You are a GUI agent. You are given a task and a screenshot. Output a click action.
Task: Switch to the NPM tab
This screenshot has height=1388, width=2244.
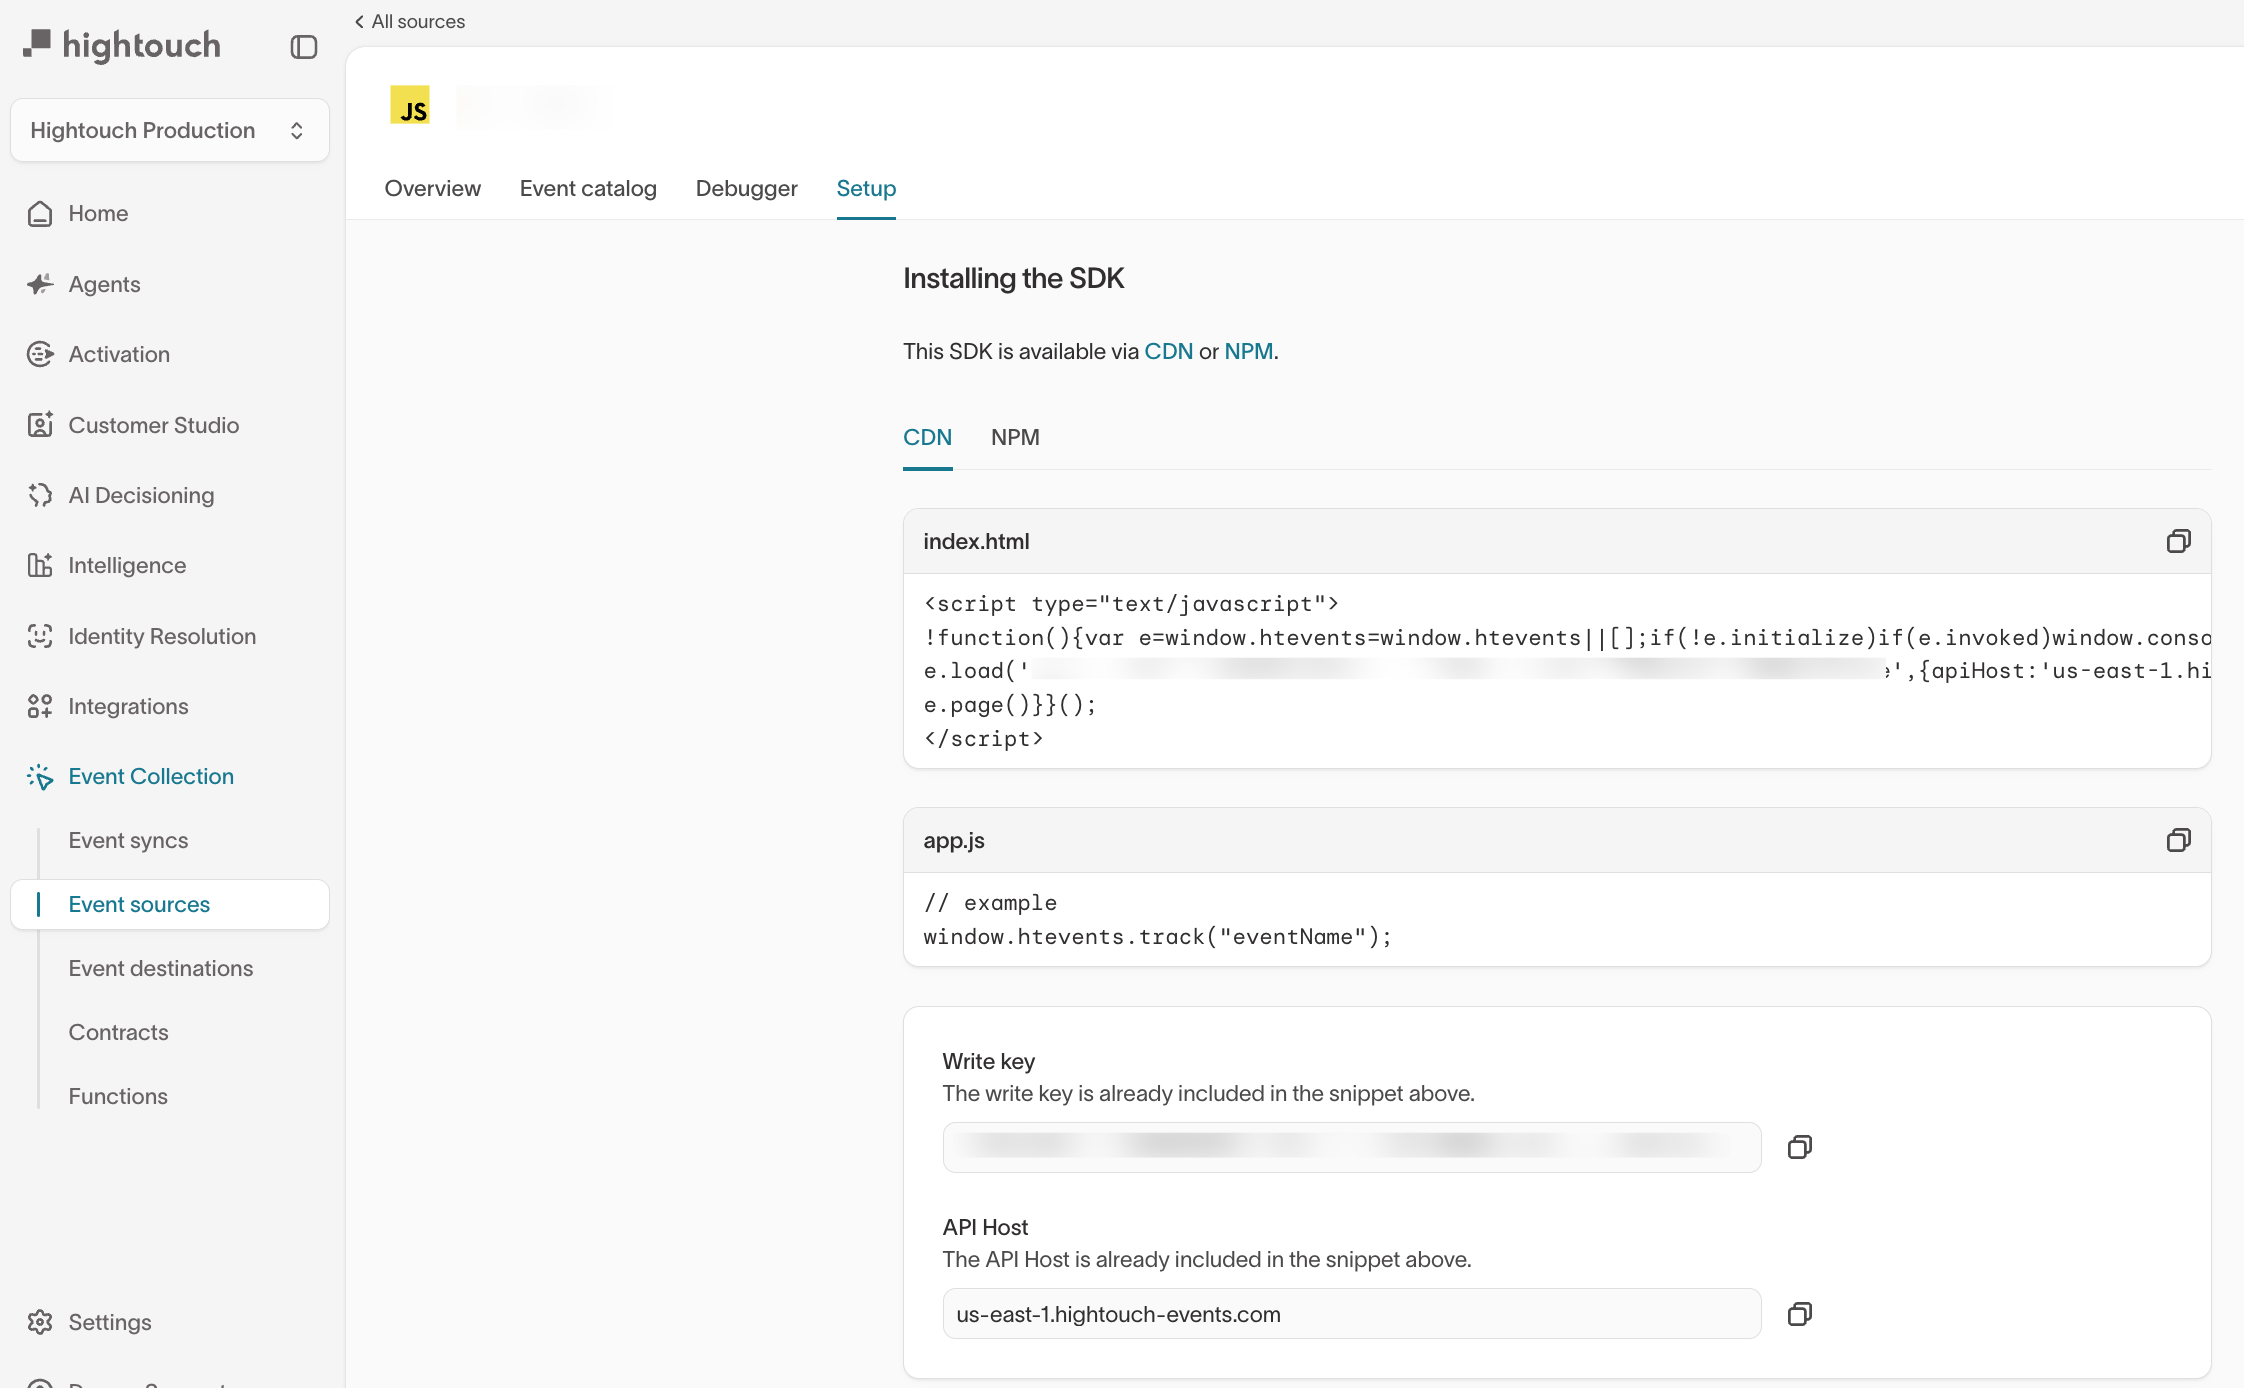[x=1015, y=437]
